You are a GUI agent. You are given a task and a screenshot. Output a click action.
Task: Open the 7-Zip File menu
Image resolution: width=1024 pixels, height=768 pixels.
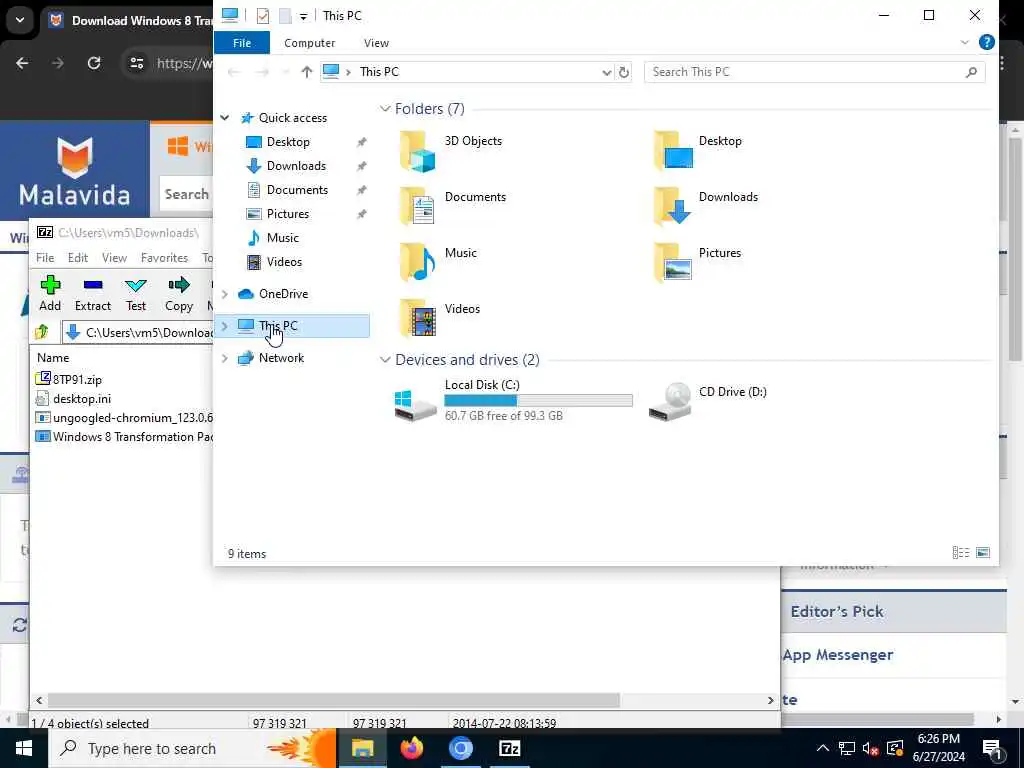pos(45,258)
